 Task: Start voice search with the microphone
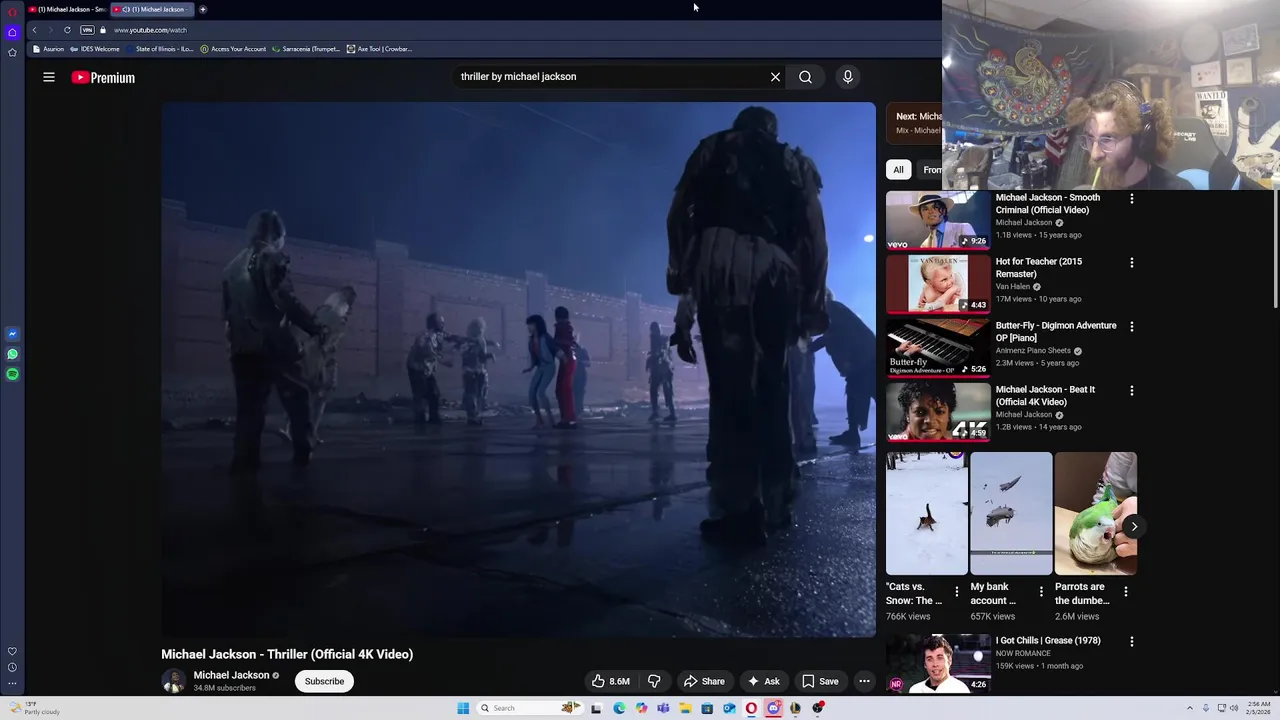(848, 77)
